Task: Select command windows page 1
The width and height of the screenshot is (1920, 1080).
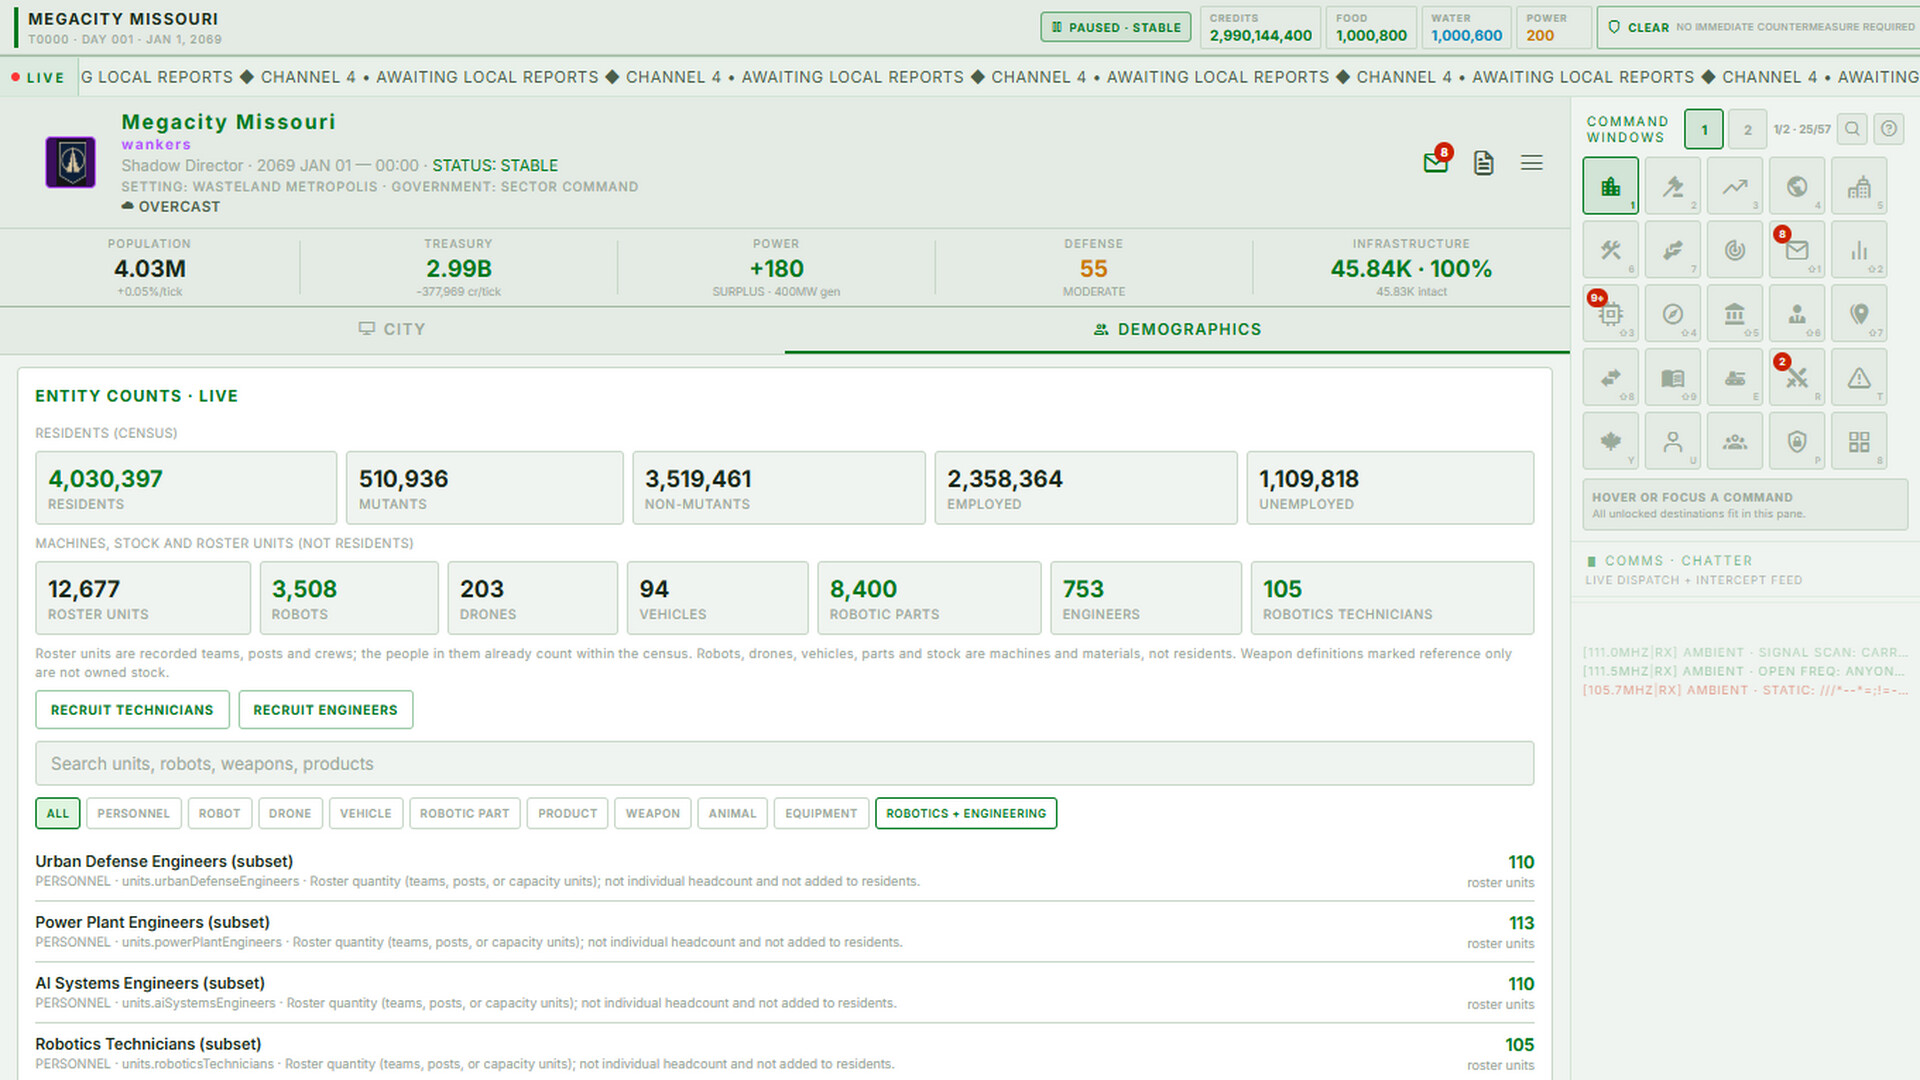Action: 1704,130
